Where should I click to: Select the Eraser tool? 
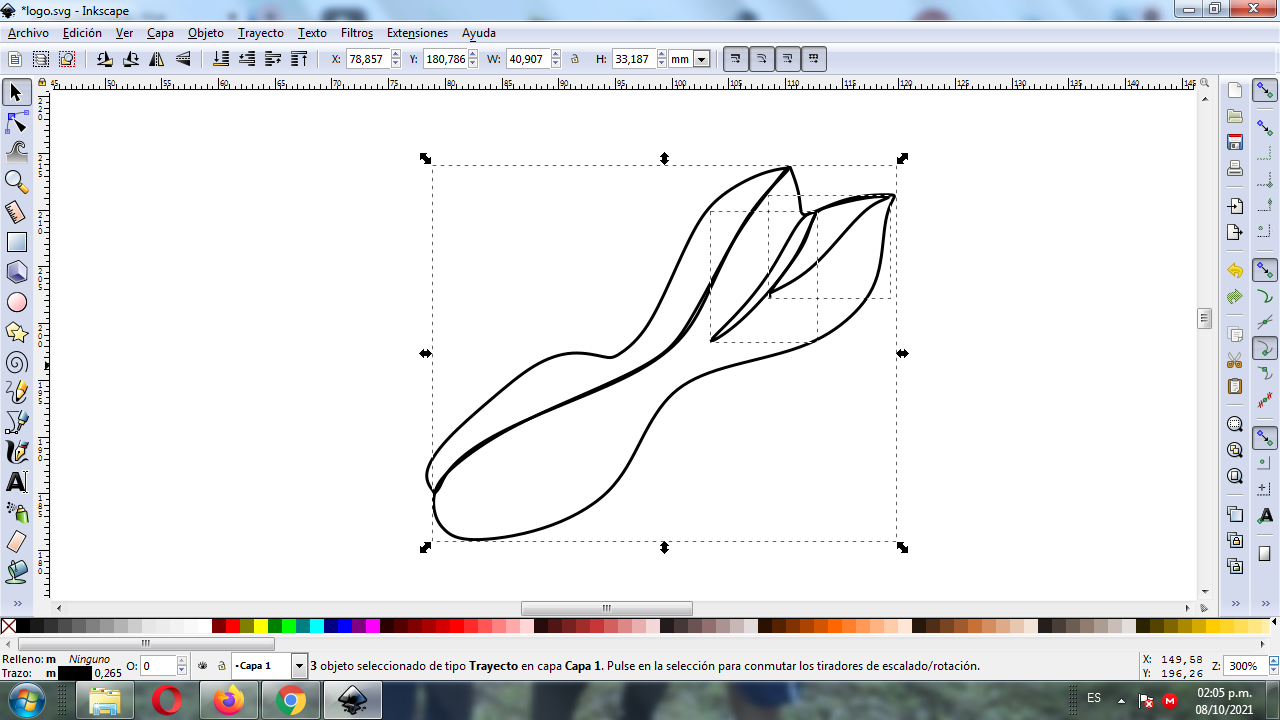(x=16, y=542)
